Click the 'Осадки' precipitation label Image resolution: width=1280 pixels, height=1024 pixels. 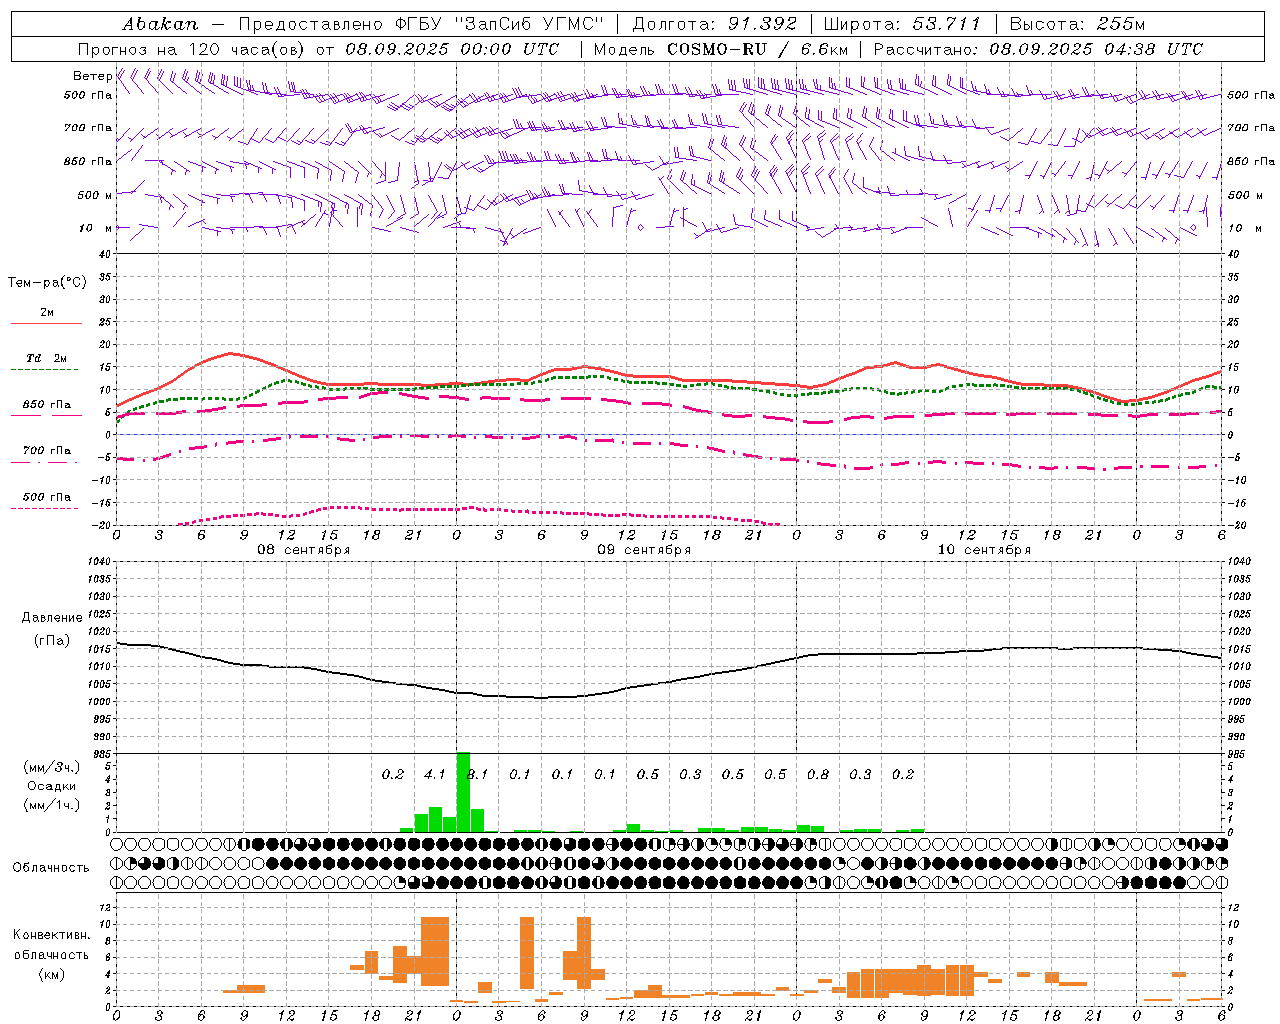coord(52,786)
